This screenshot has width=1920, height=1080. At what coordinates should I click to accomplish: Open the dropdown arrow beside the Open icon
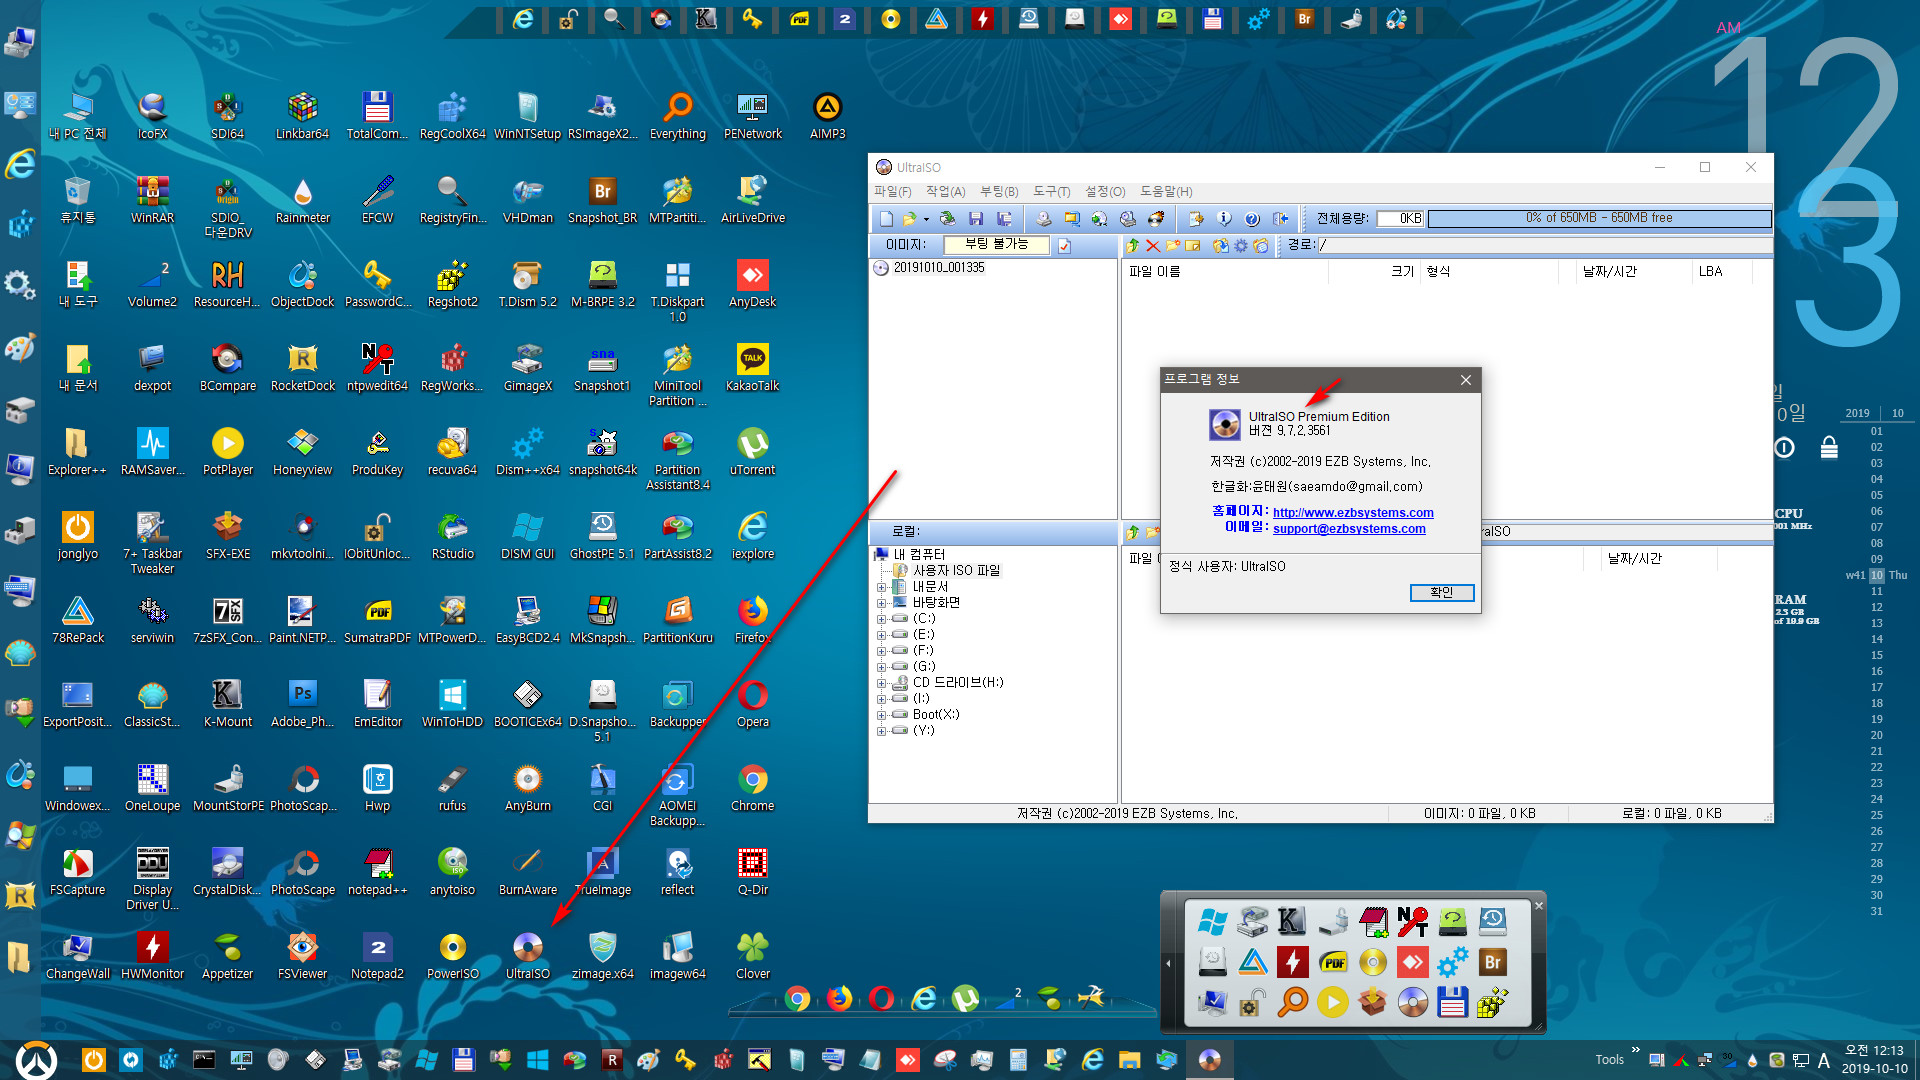(x=926, y=219)
